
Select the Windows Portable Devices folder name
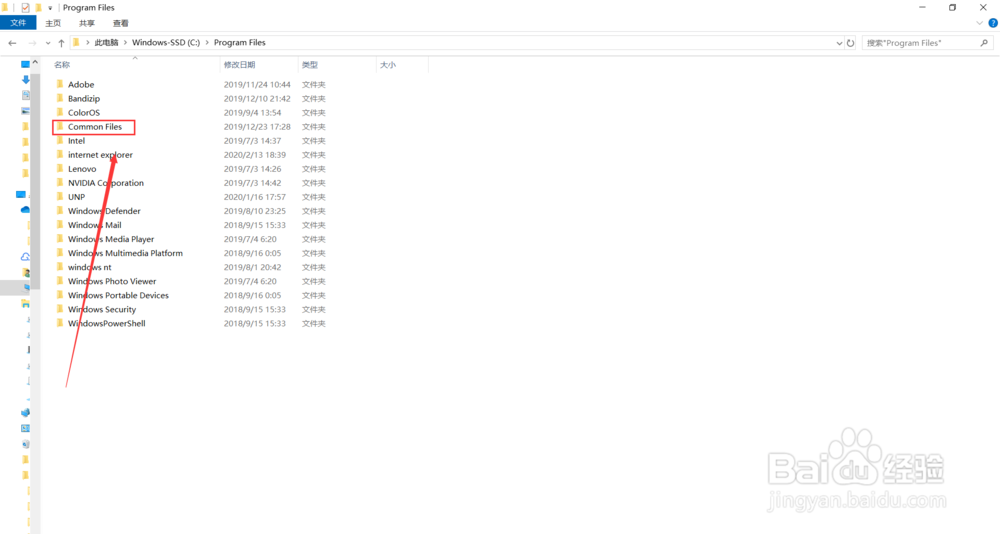(118, 295)
